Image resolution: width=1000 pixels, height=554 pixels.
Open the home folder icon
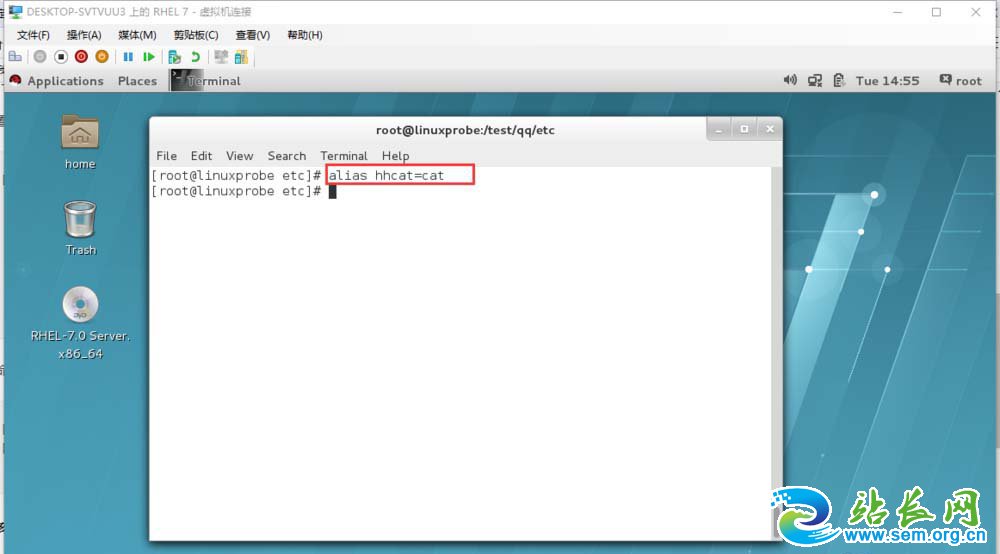(80, 140)
